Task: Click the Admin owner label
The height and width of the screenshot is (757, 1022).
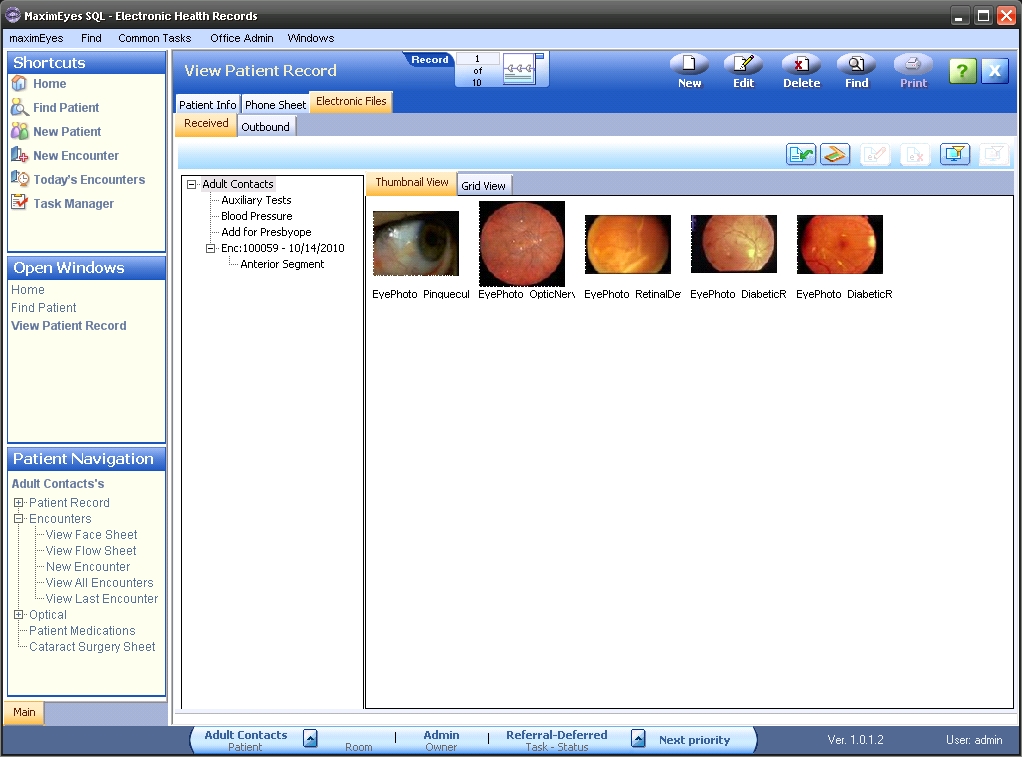Action: point(441,735)
